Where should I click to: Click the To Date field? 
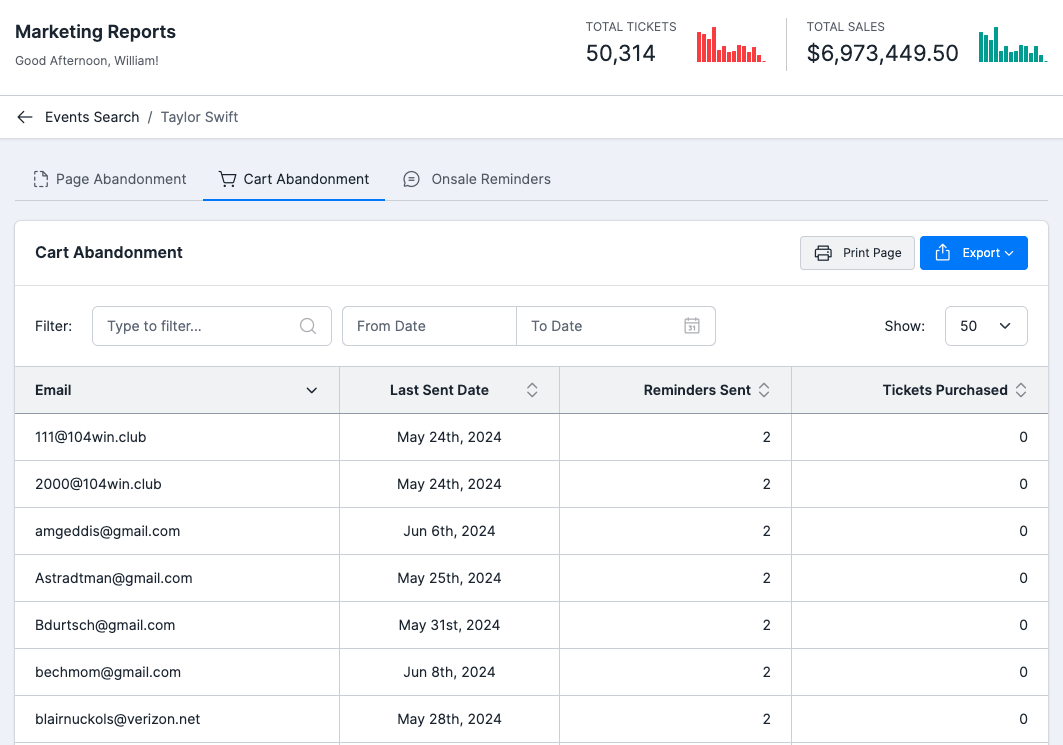(600, 326)
